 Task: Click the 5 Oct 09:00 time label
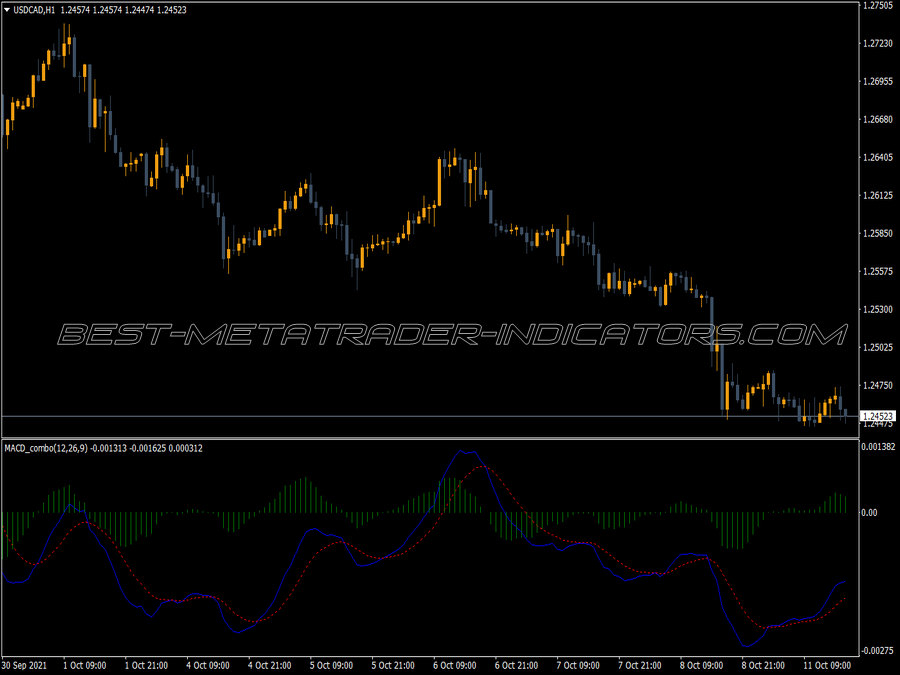[x=331, y=665]
